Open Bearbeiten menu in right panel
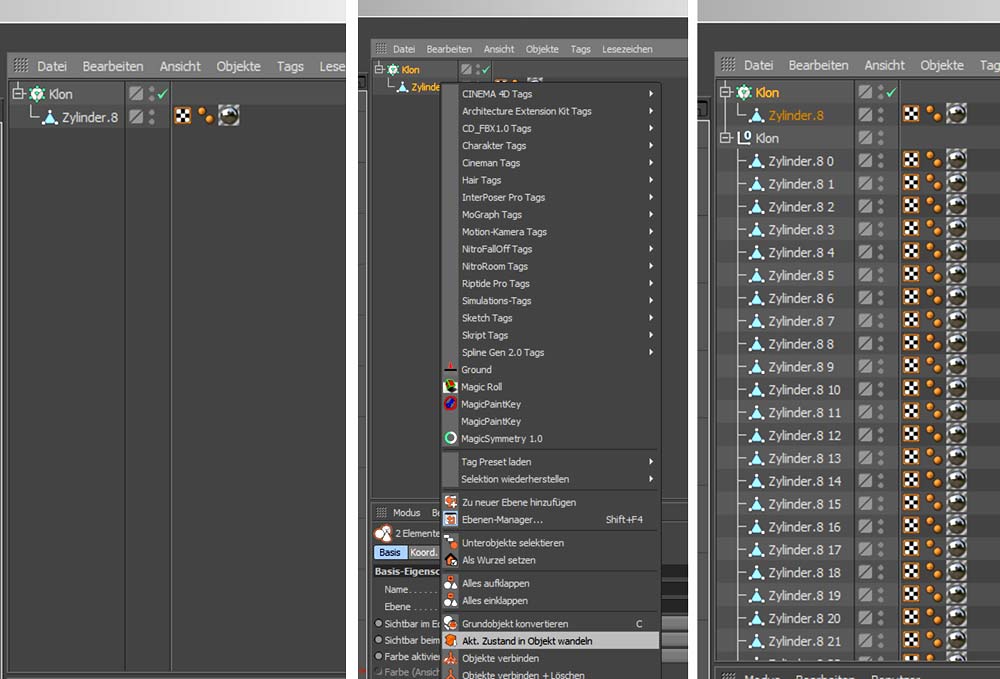The width and height of the screenshot is (1000, 679). pyautogui.click(x=818, y=65)
